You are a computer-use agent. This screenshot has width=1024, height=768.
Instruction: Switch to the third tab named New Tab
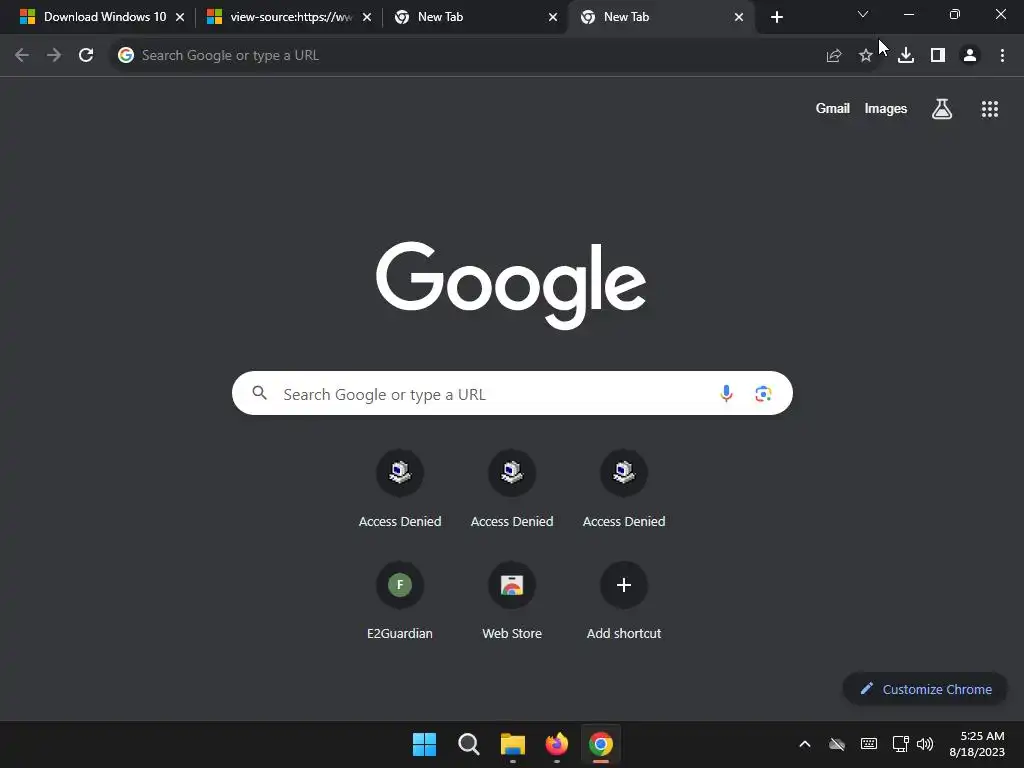(x=473, y=17)
